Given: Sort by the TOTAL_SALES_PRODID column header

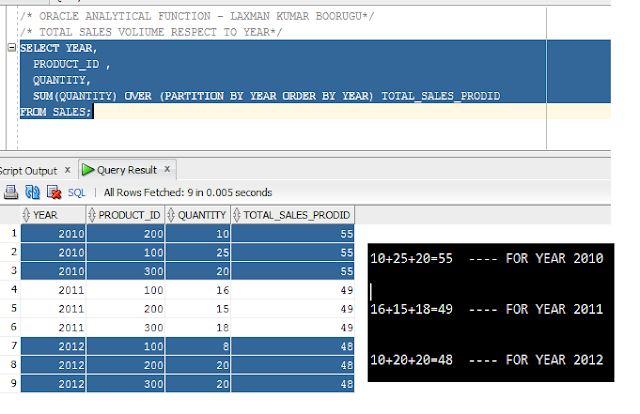Looking at the screenshot, I should pyautogui.click(x=293, y=215).
